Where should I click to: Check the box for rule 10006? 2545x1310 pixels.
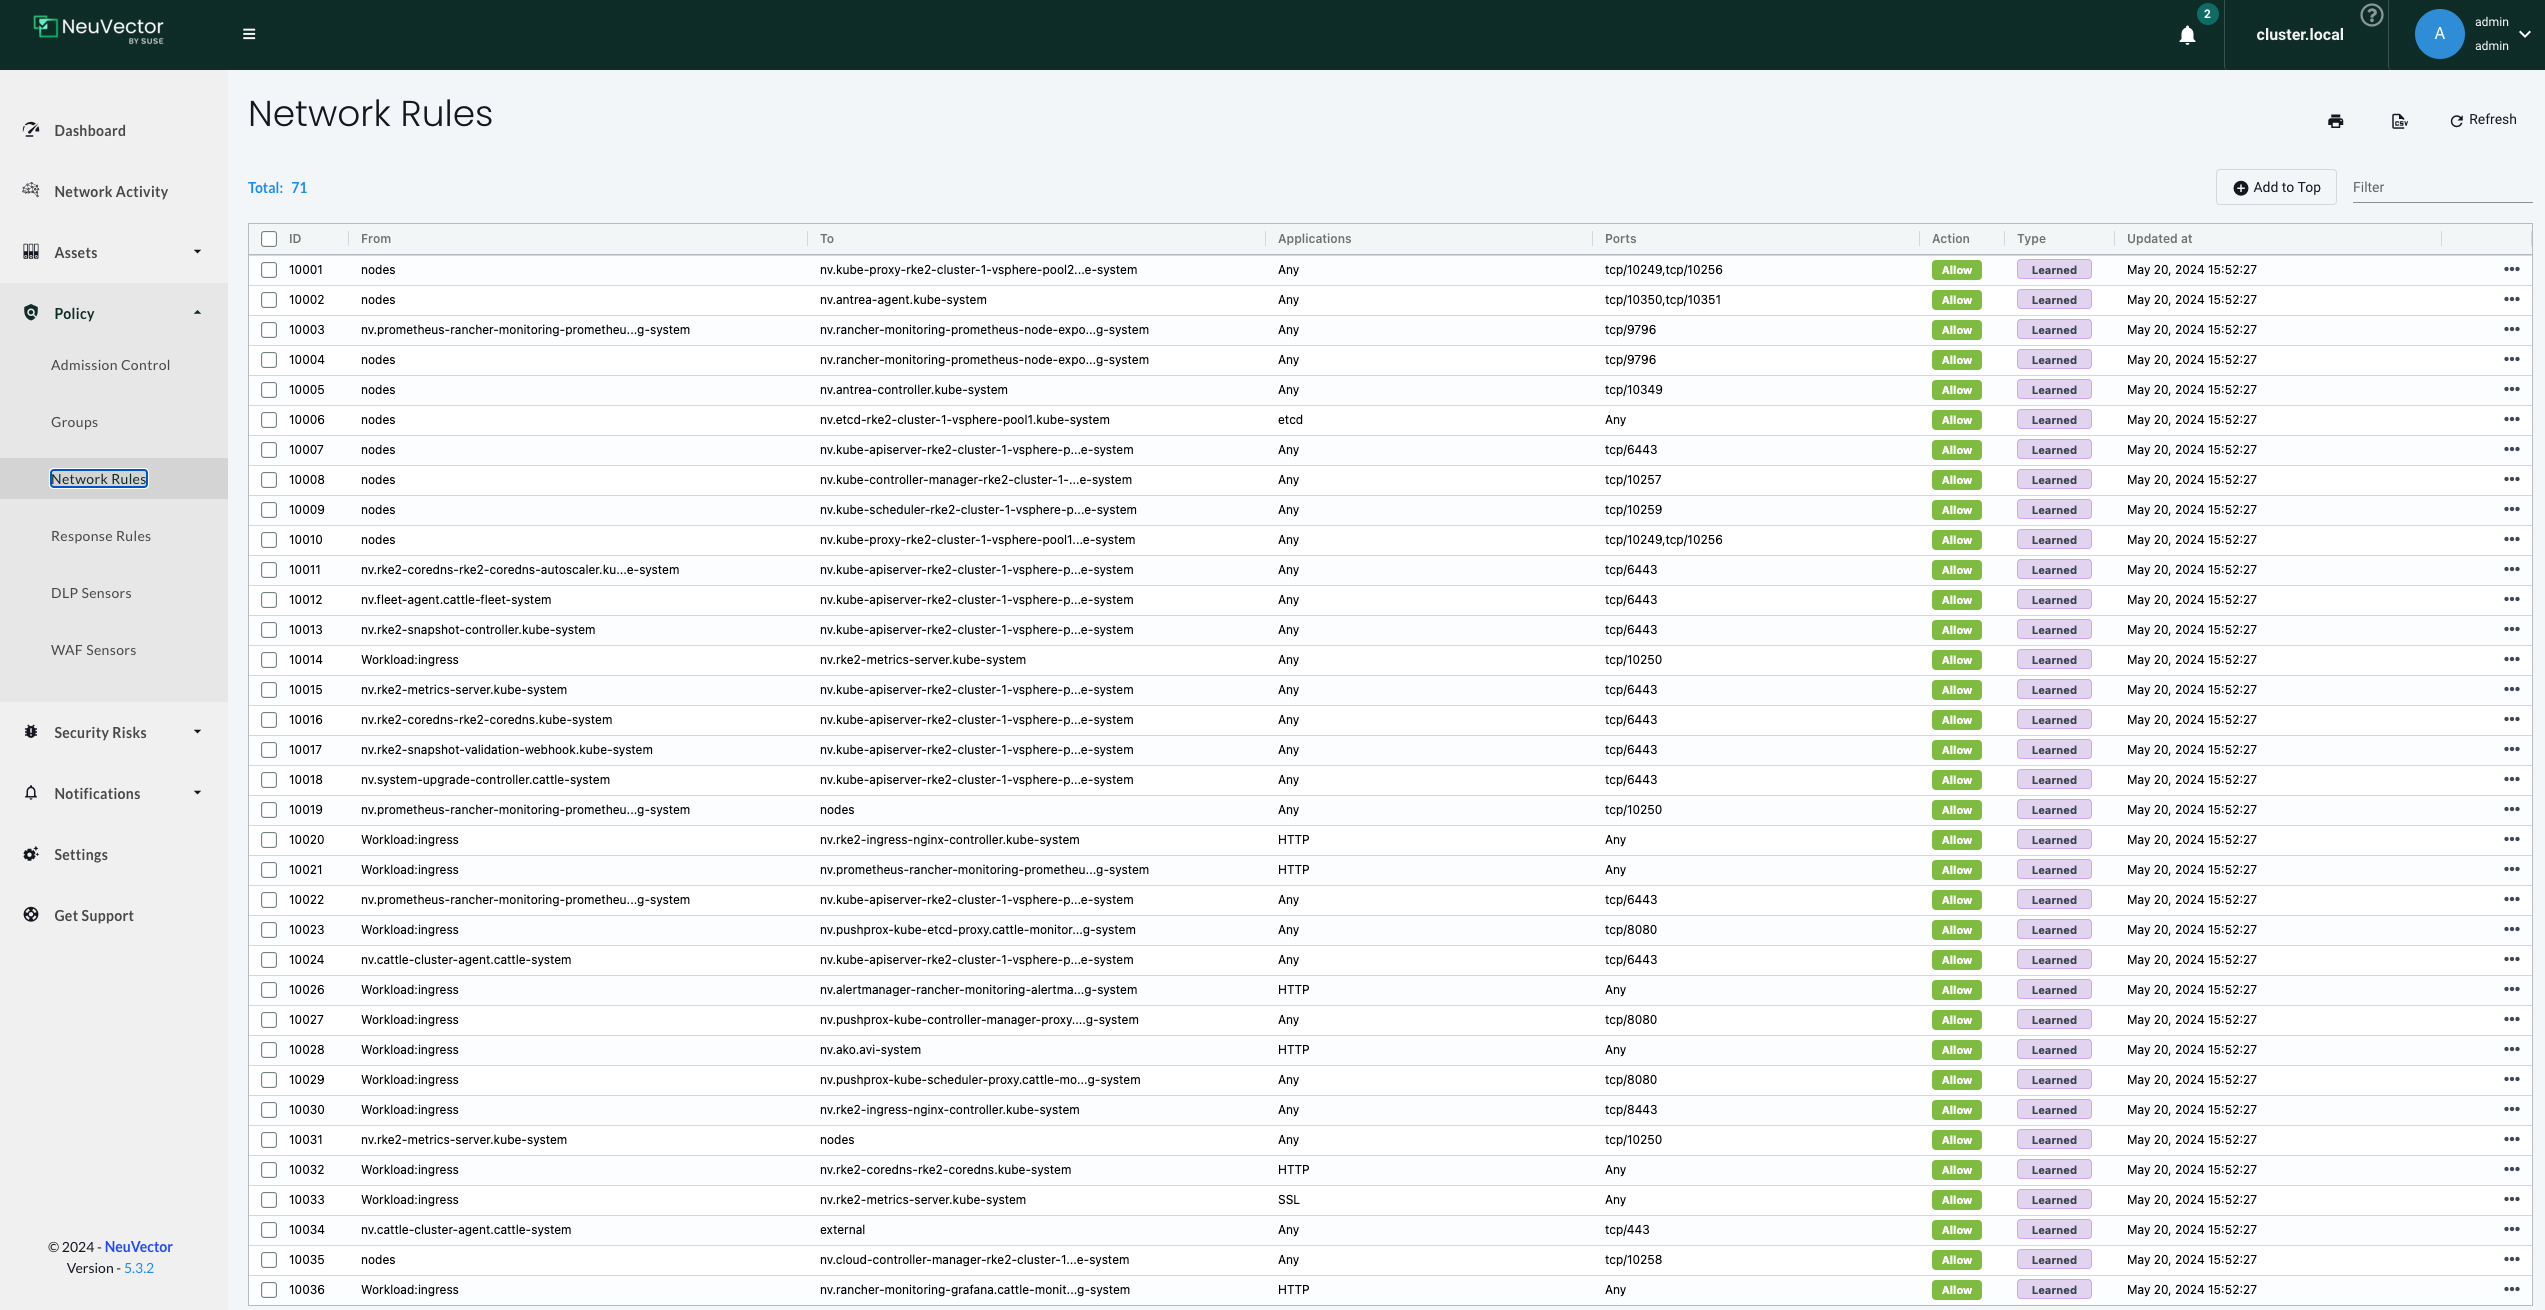tap(269, 420)
